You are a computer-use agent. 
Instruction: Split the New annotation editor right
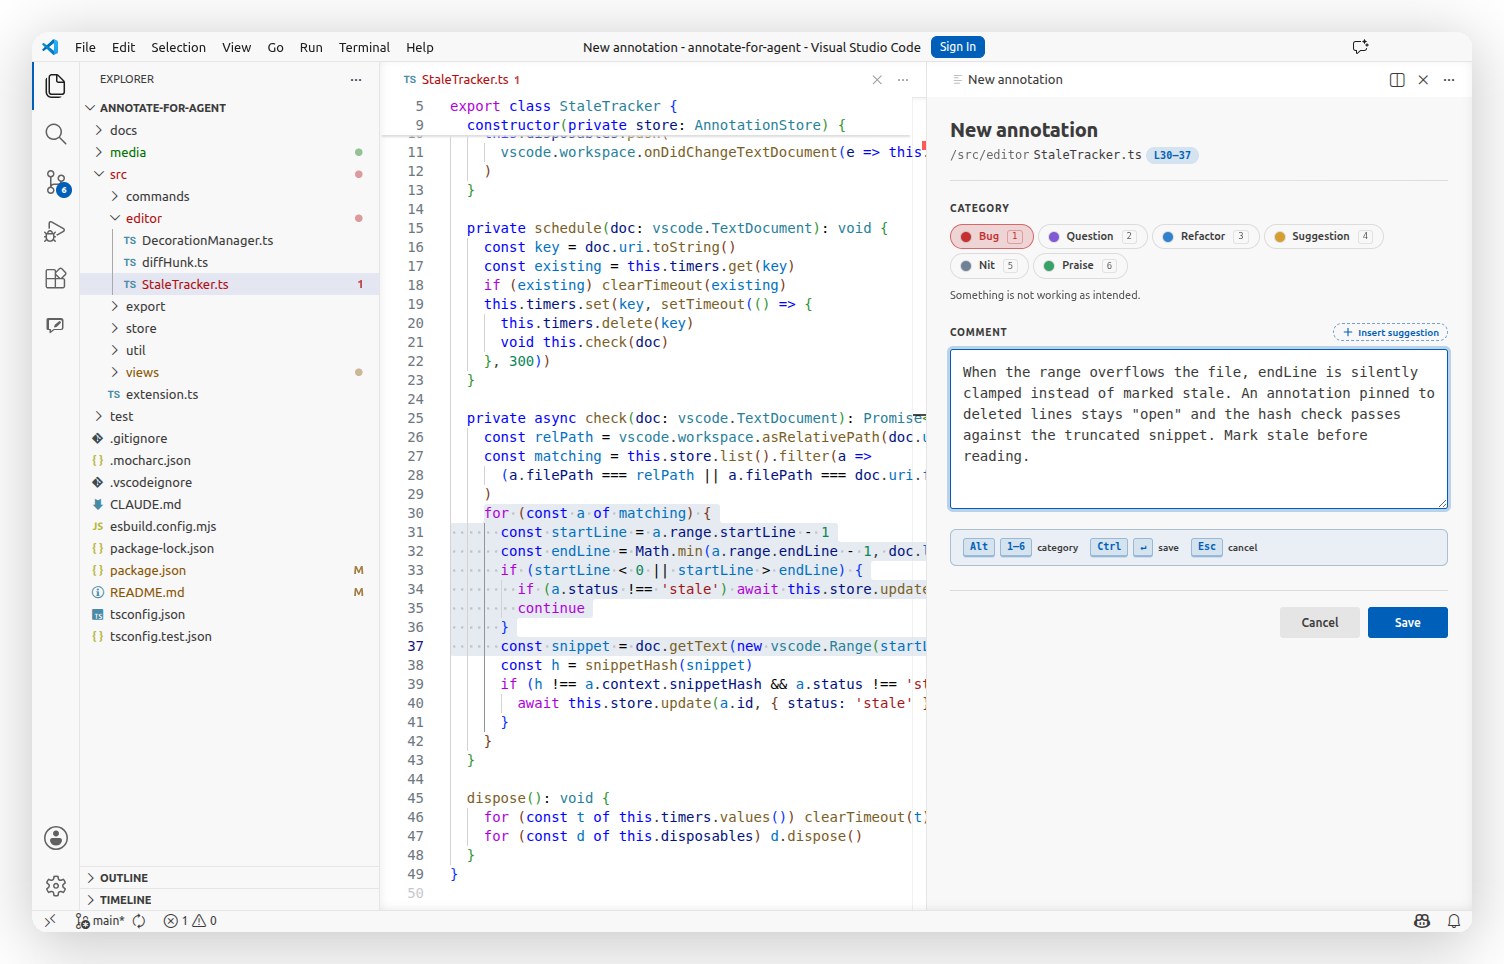click(1397, 80)
